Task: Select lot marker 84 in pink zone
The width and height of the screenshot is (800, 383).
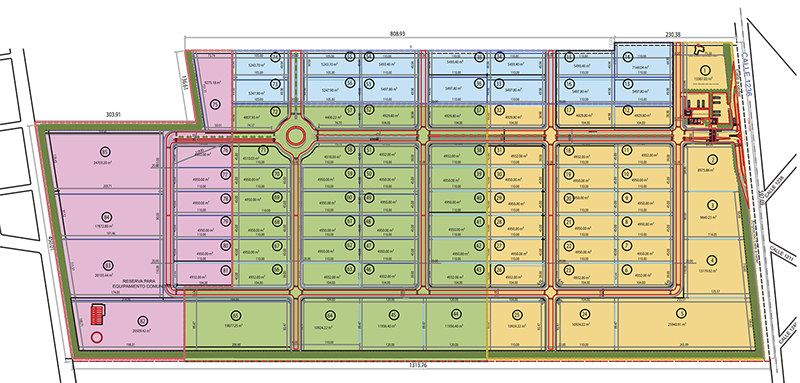Action: 106,216
